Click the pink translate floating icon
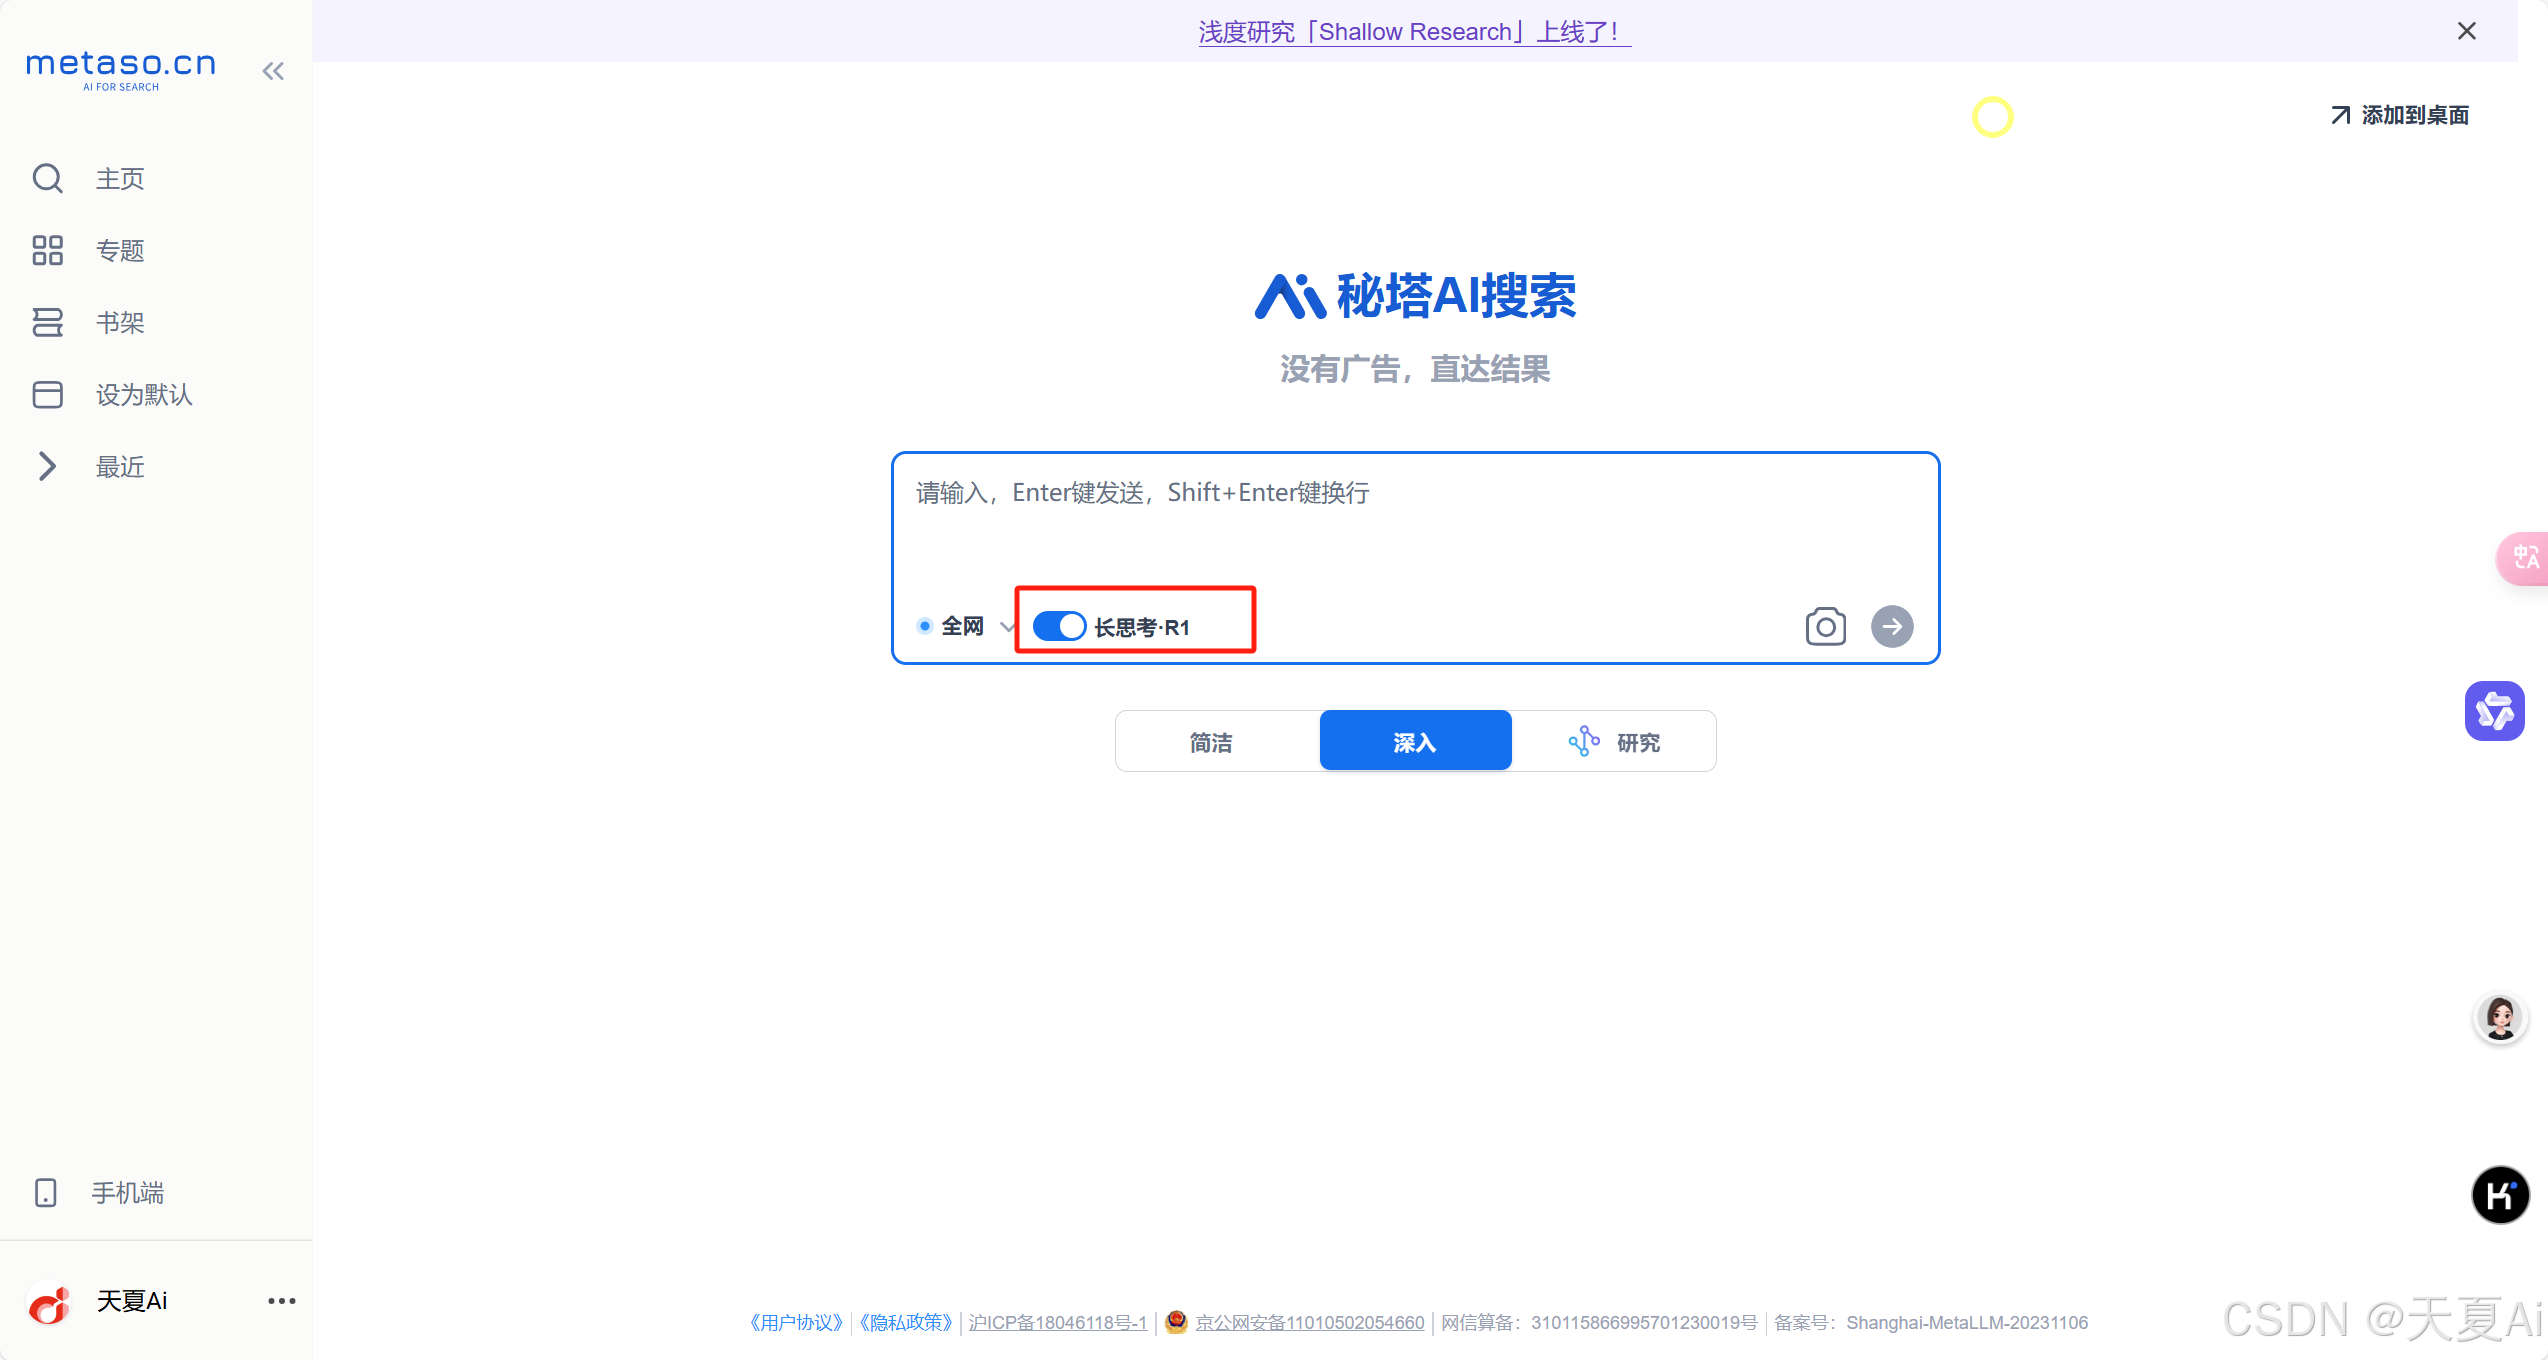The width and height of the screenshot is (2548, 1360). (2522, 558)
